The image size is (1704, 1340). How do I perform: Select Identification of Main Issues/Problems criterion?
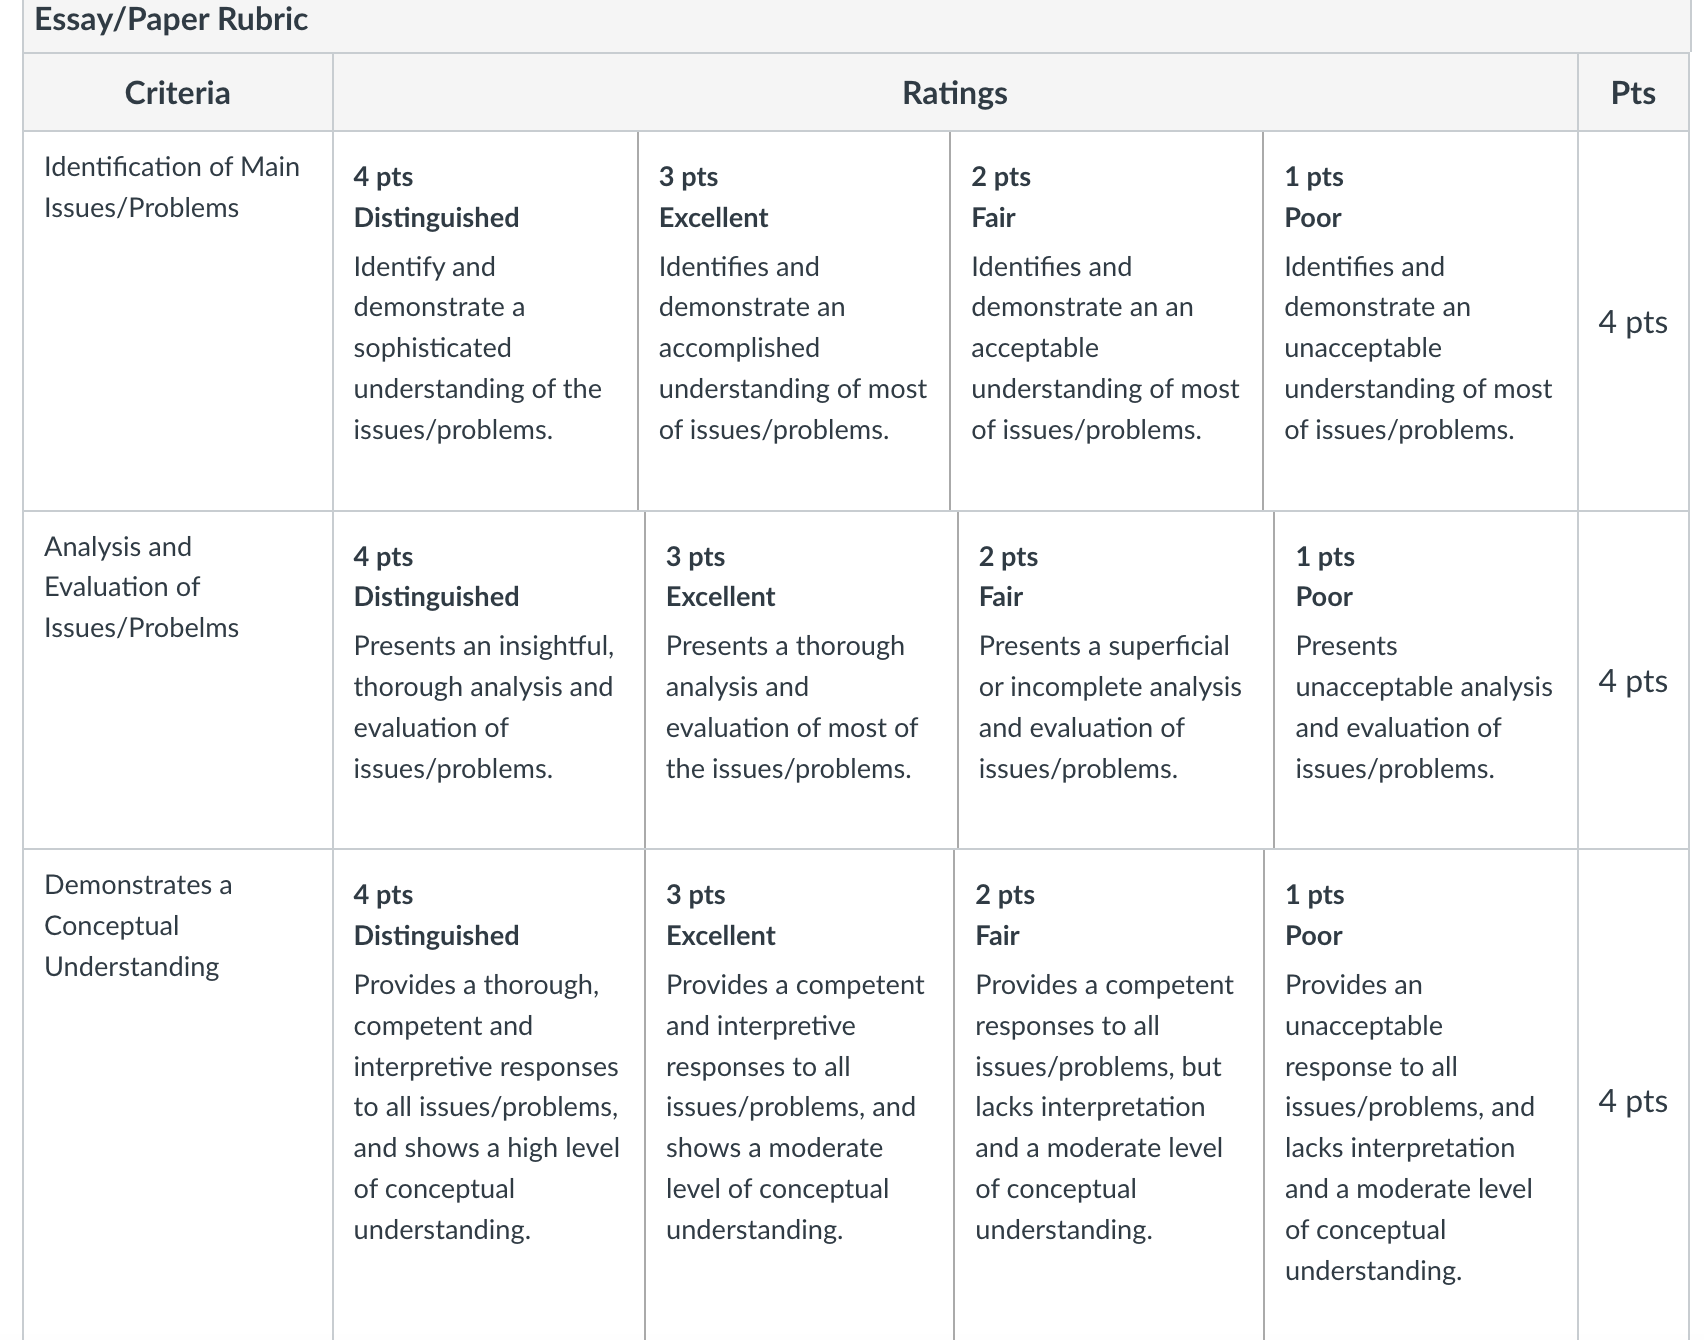click(x=172, y=187)
